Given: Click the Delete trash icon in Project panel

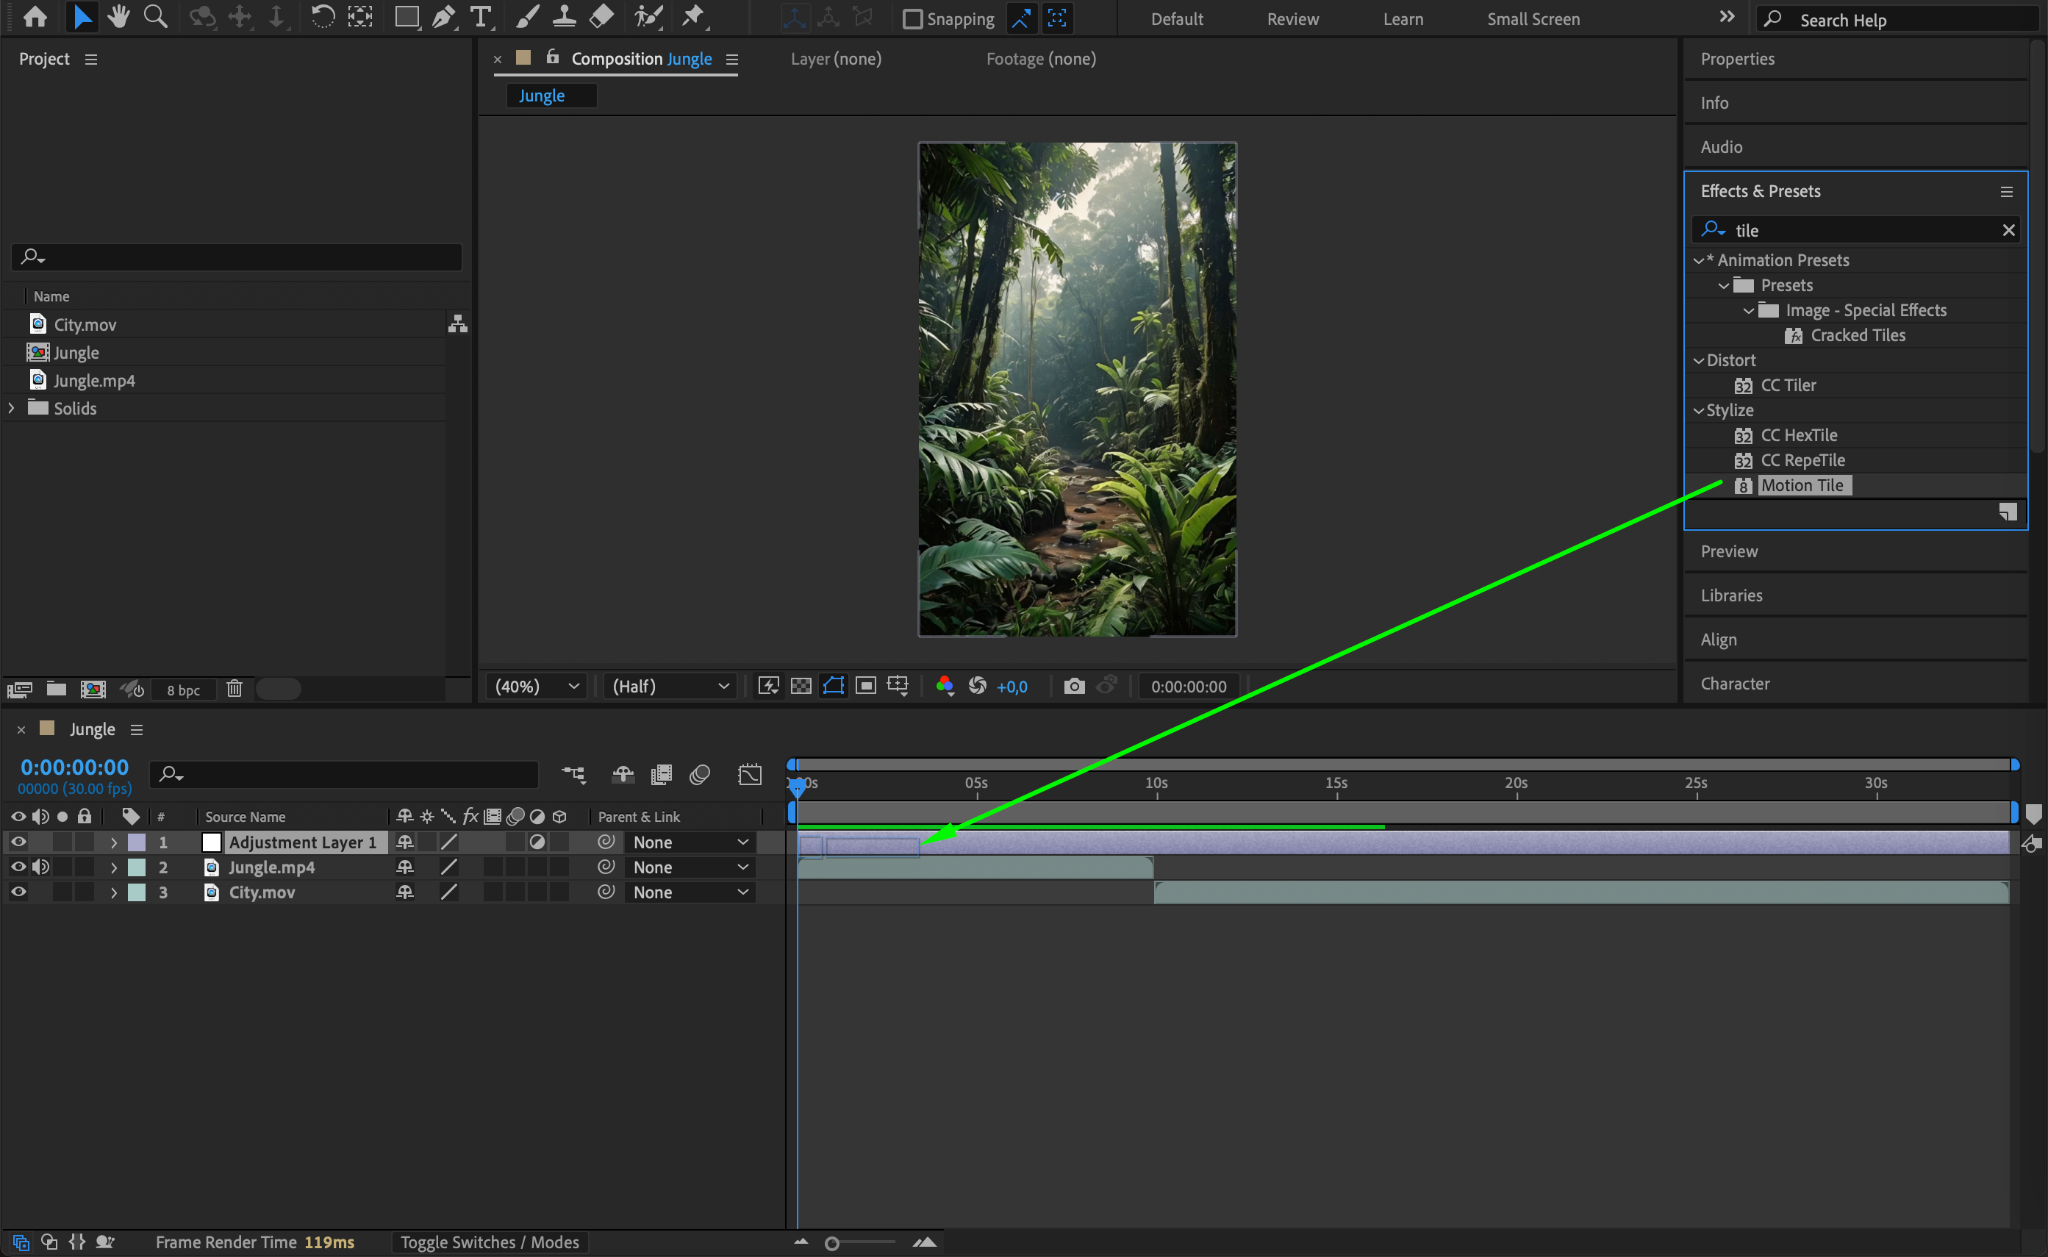Looking at the screenshot, I should tap(234, 689).
